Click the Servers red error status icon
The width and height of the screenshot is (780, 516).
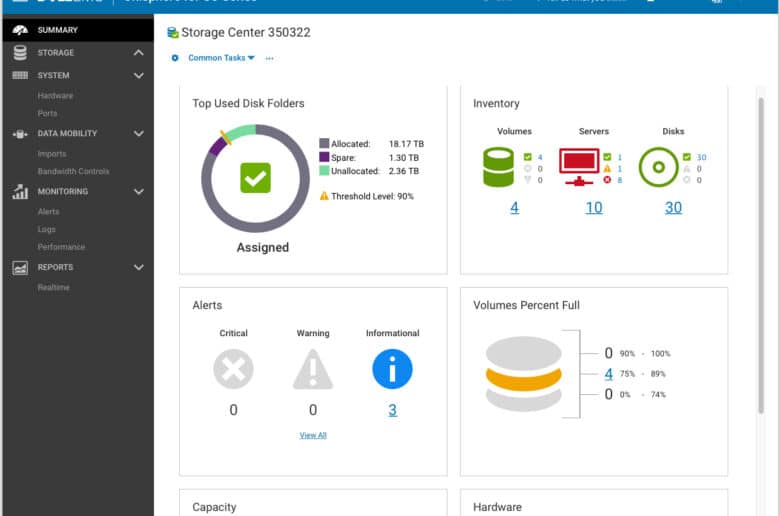pyautogui.click(x=607, y=180)
